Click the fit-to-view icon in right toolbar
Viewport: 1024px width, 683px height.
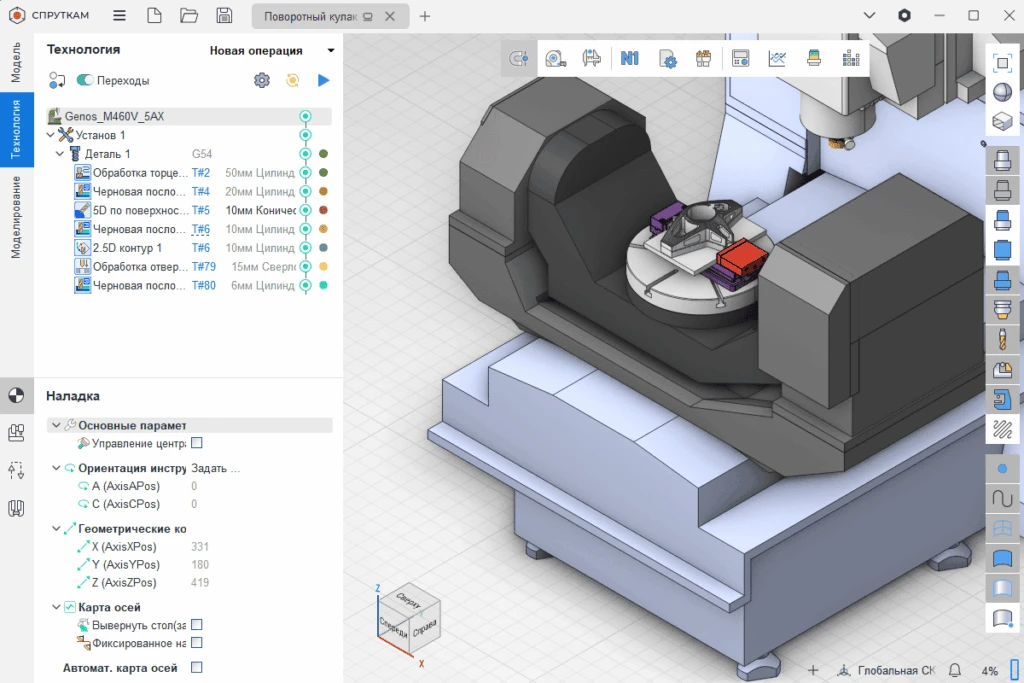pyautogui.click(x=1002, y=62)
